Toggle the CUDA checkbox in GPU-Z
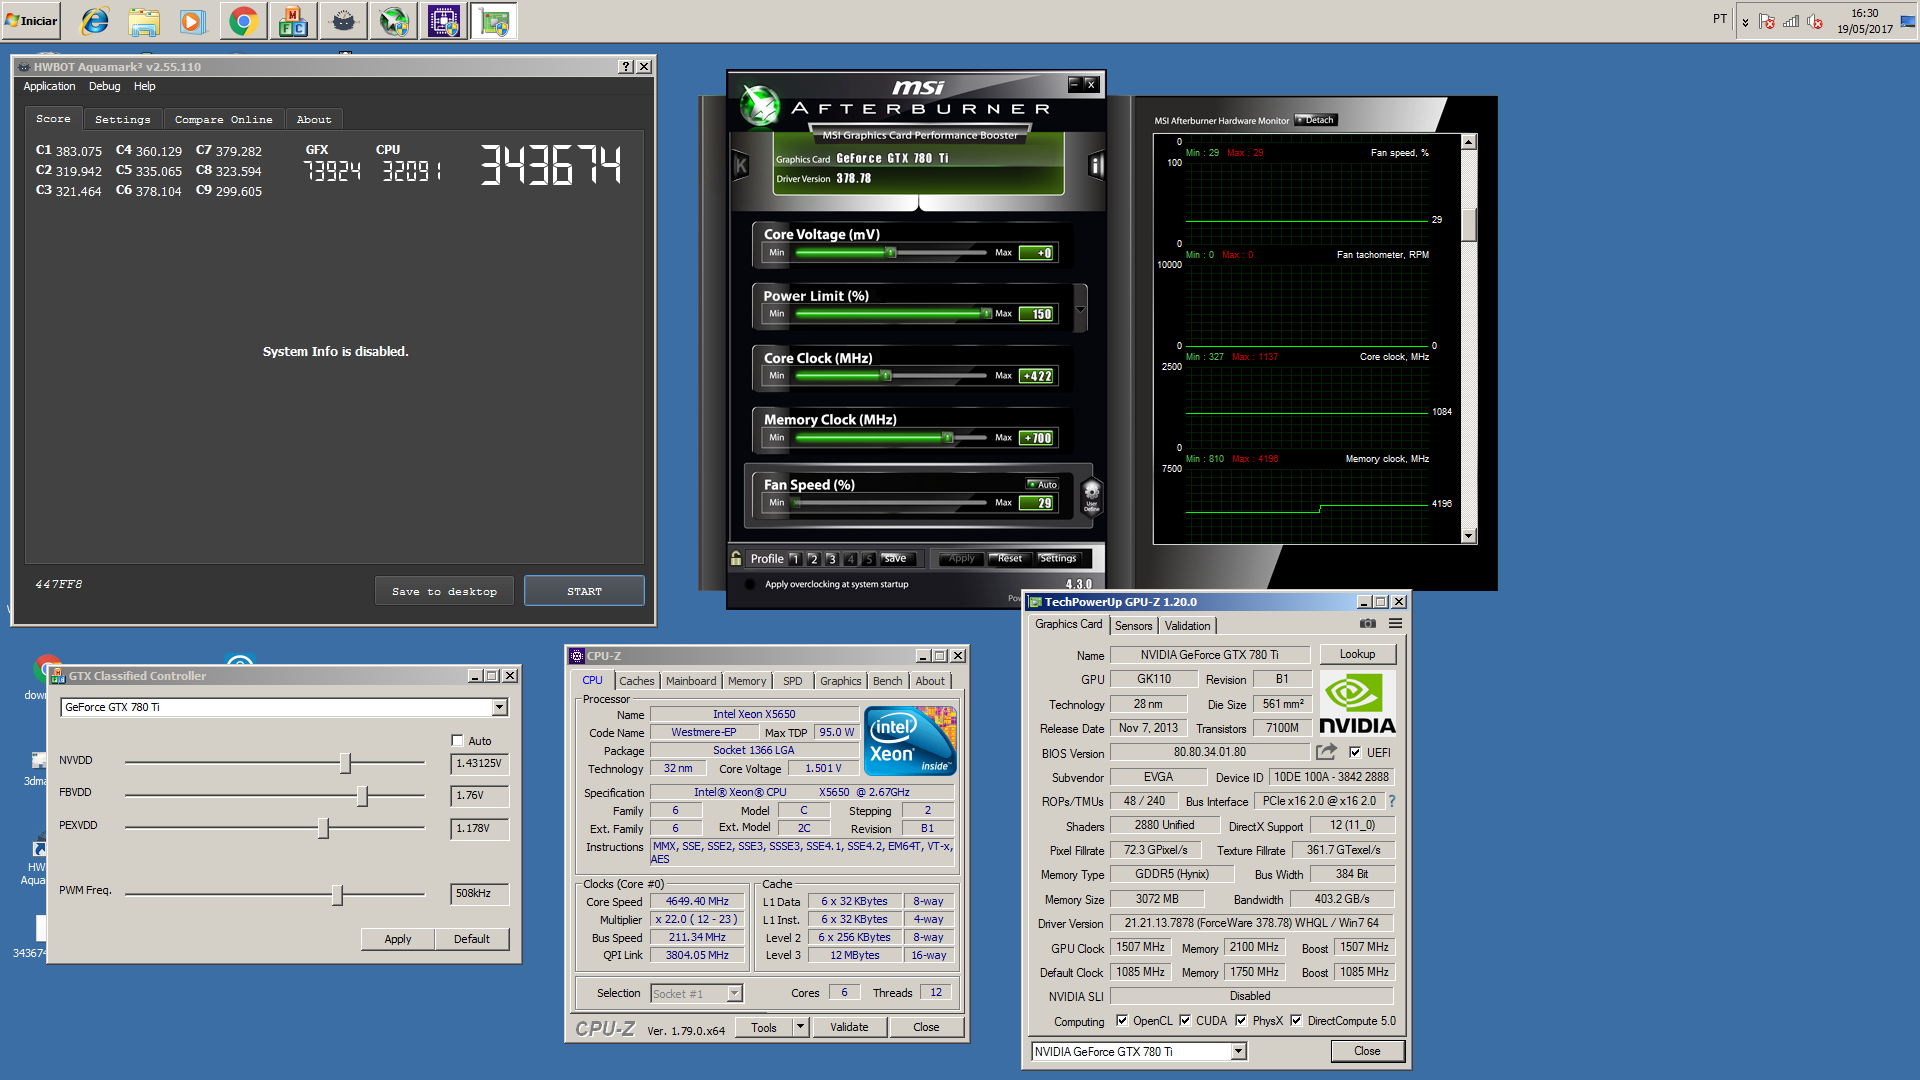This screenshot has width=1920, height=1080. point(1185,1020)
